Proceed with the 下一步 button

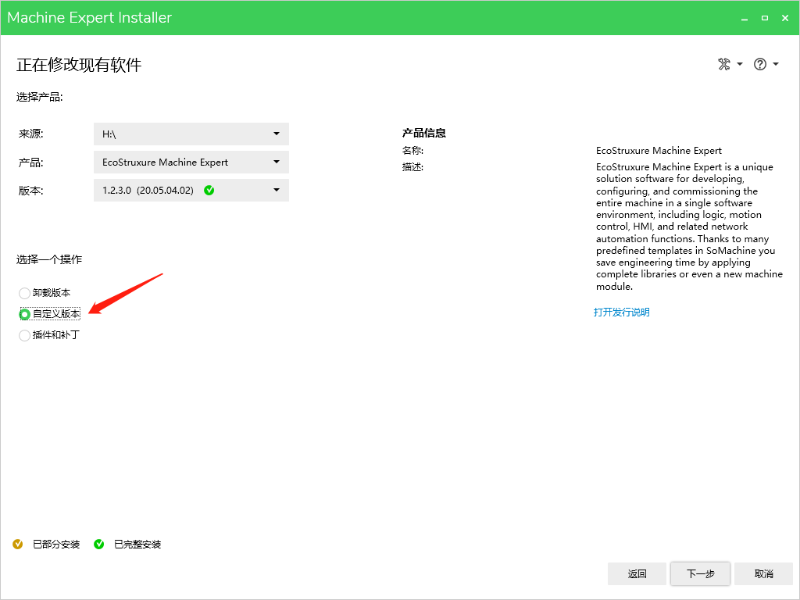[x=701, y=573]
